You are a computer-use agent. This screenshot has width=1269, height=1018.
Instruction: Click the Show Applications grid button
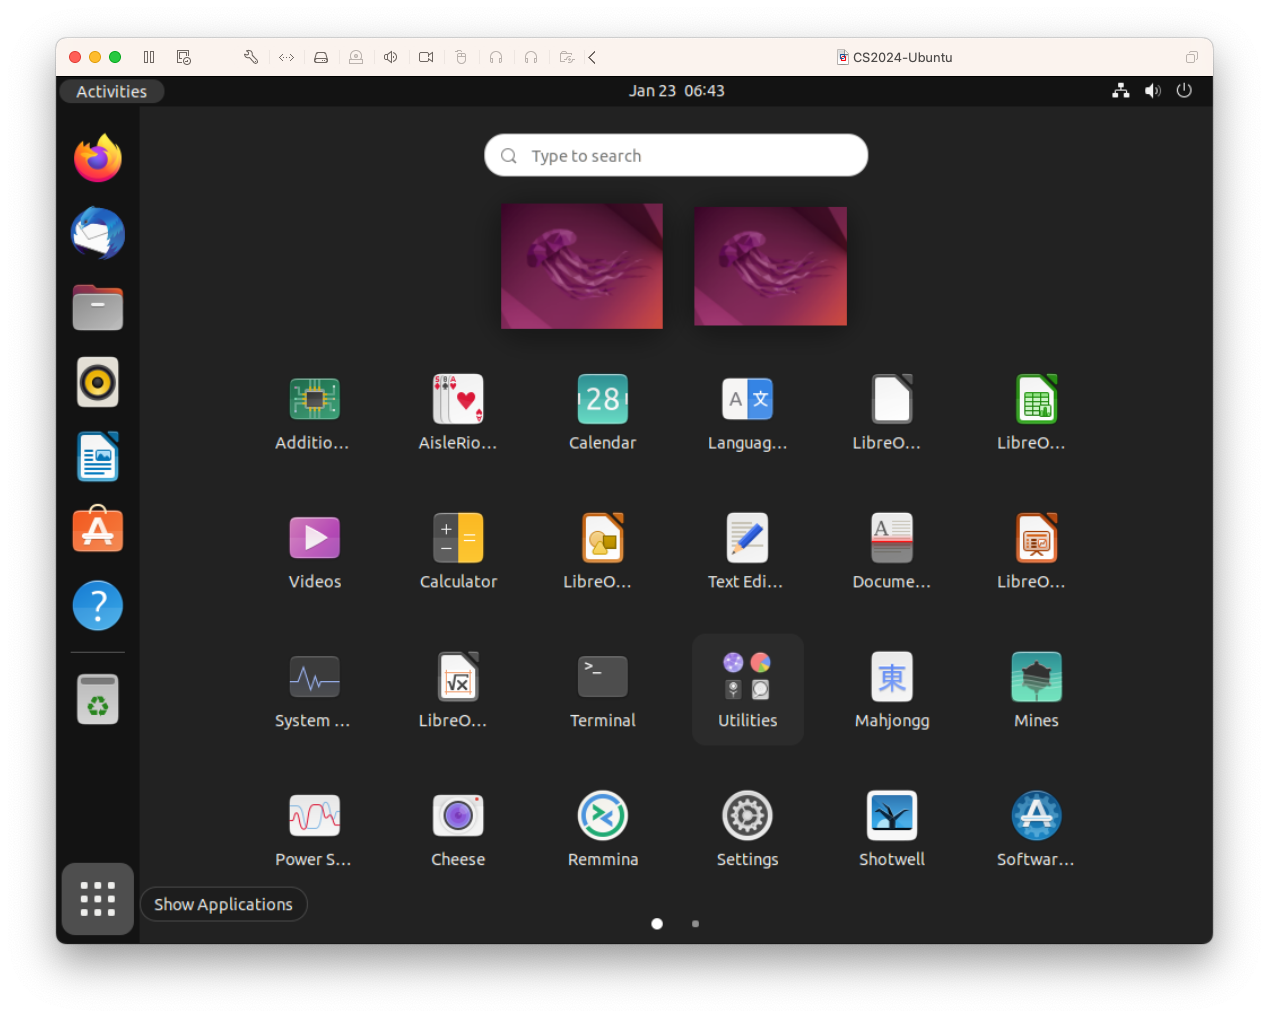98,898
